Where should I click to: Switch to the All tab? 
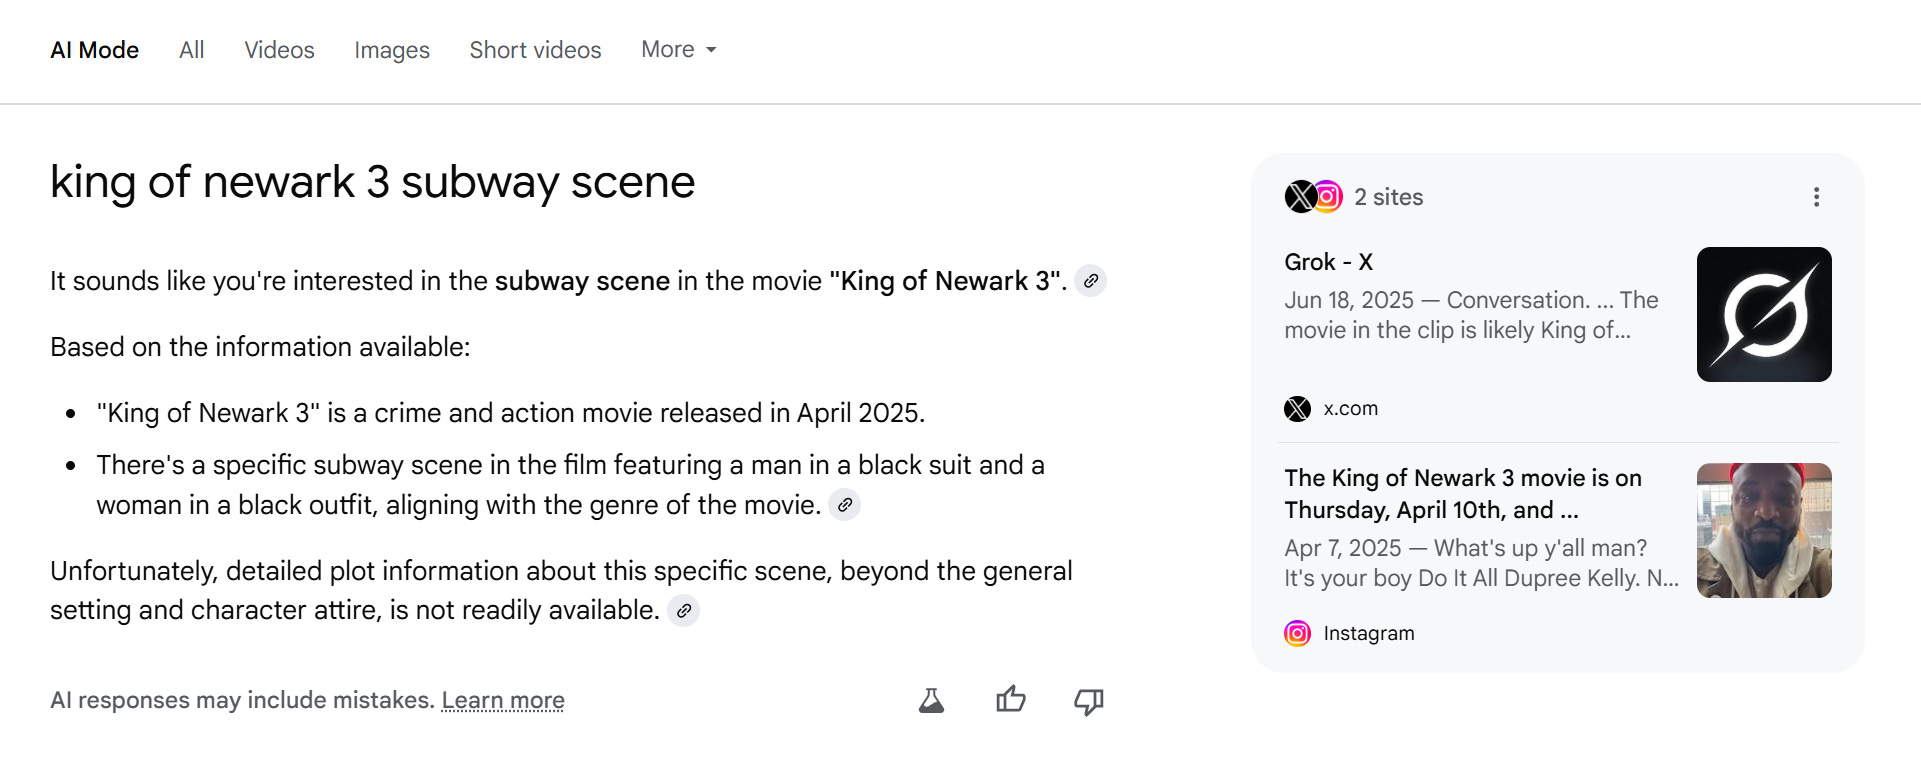point(191,50)
